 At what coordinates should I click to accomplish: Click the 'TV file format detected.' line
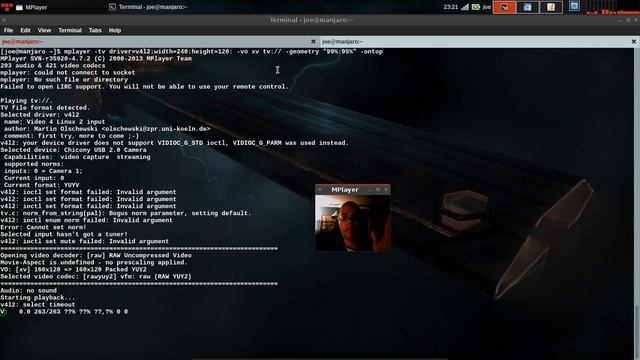45,108
